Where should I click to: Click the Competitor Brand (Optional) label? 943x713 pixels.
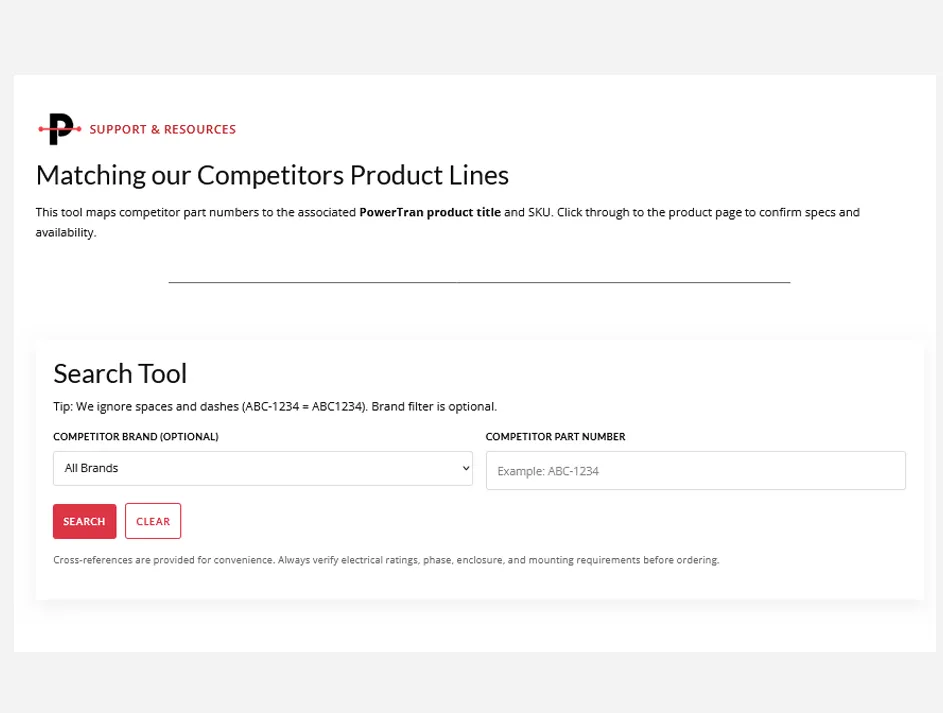(x=135, y=437)
